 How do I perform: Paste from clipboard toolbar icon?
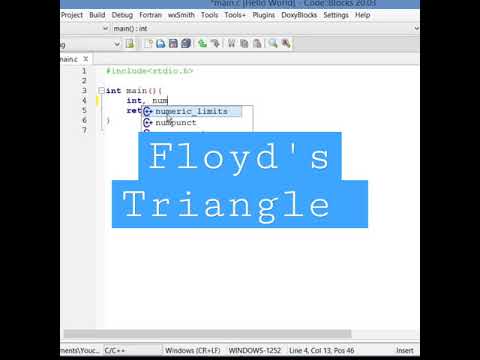[x=257, y=43]
